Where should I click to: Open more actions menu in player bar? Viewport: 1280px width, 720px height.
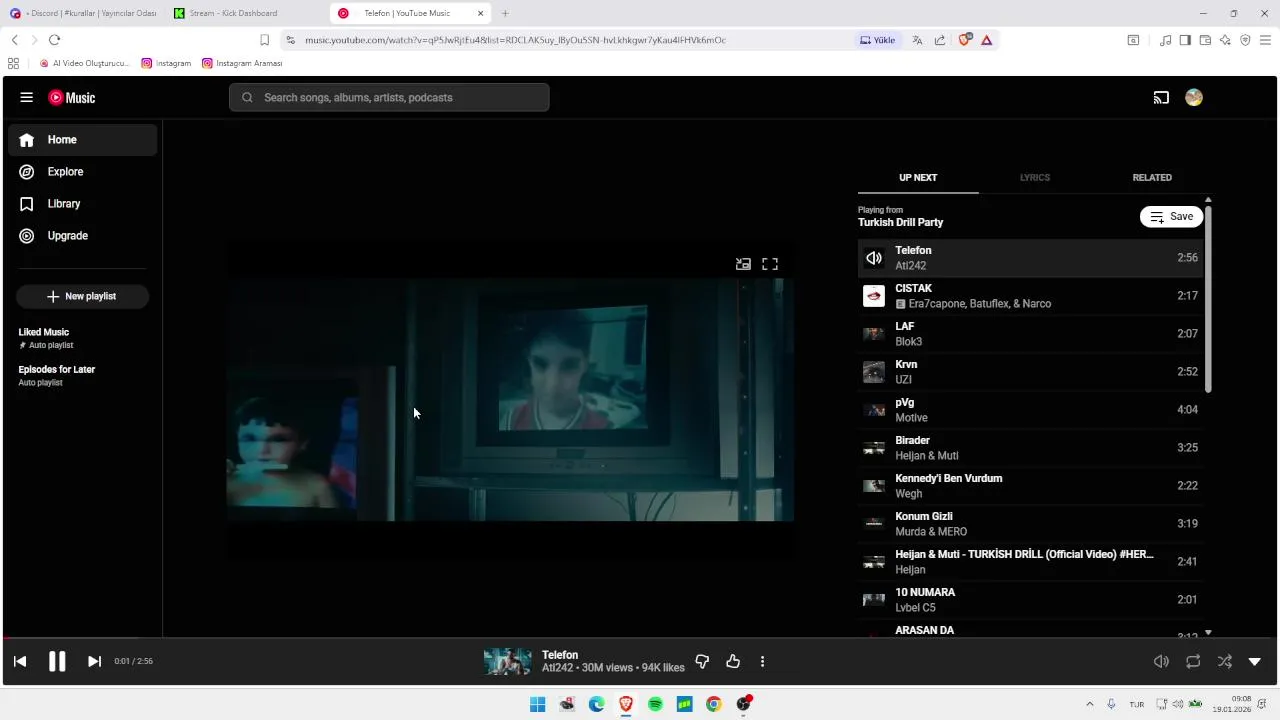[762, 661]
